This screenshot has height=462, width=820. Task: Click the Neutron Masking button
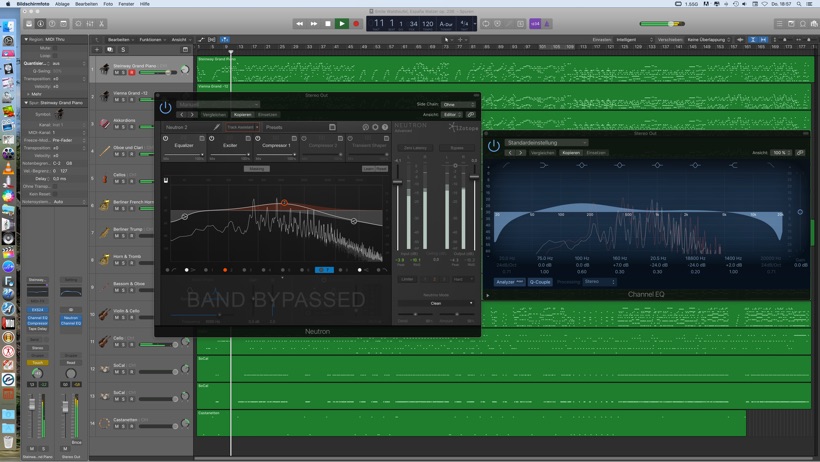click(x=256, y=168)
